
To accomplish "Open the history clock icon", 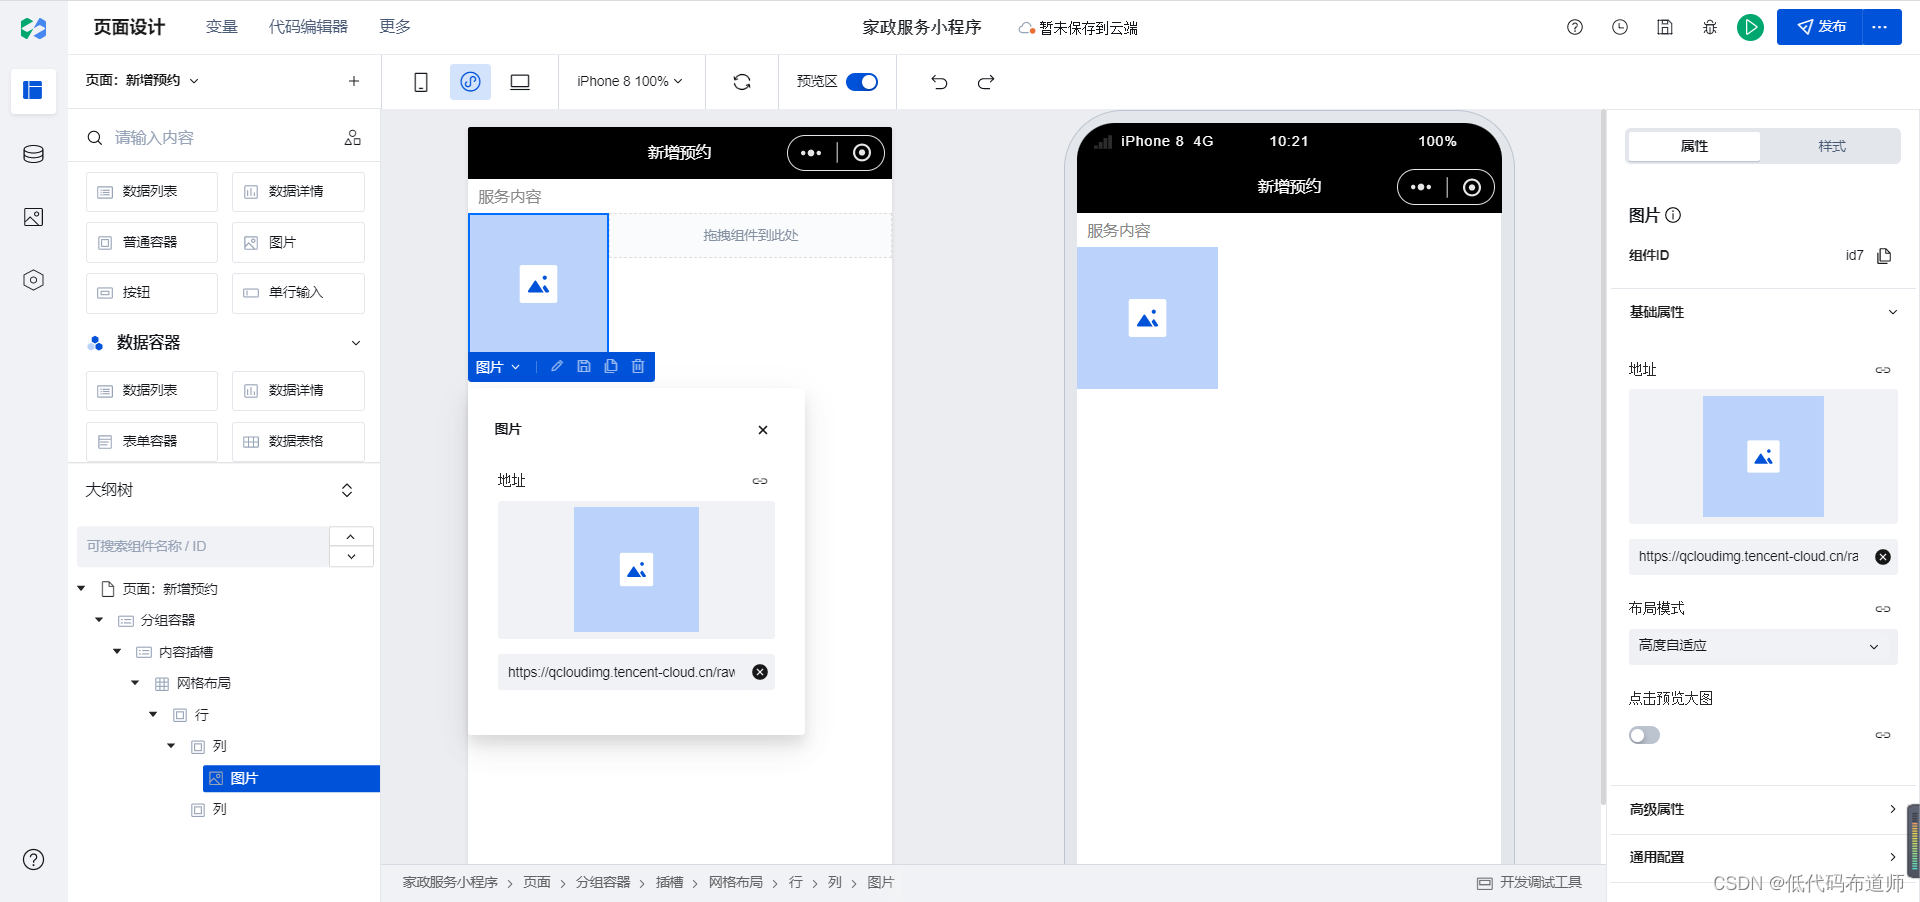I will click(1620, 27).
